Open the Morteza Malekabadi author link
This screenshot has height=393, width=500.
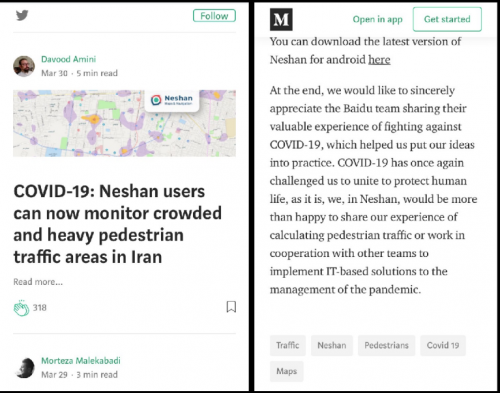pos(81,361)
